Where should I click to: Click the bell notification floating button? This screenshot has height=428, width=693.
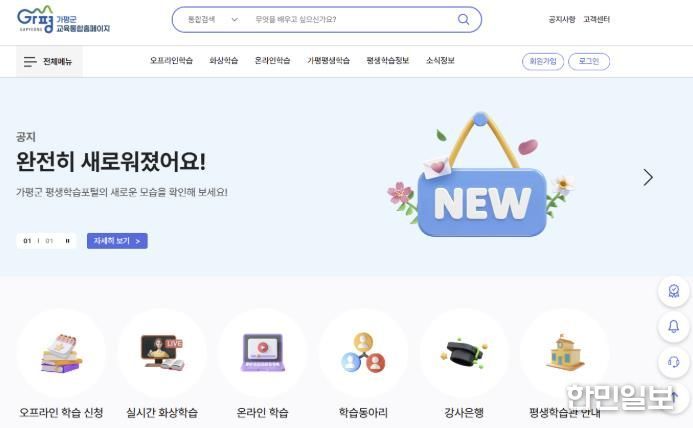[674, 327]
